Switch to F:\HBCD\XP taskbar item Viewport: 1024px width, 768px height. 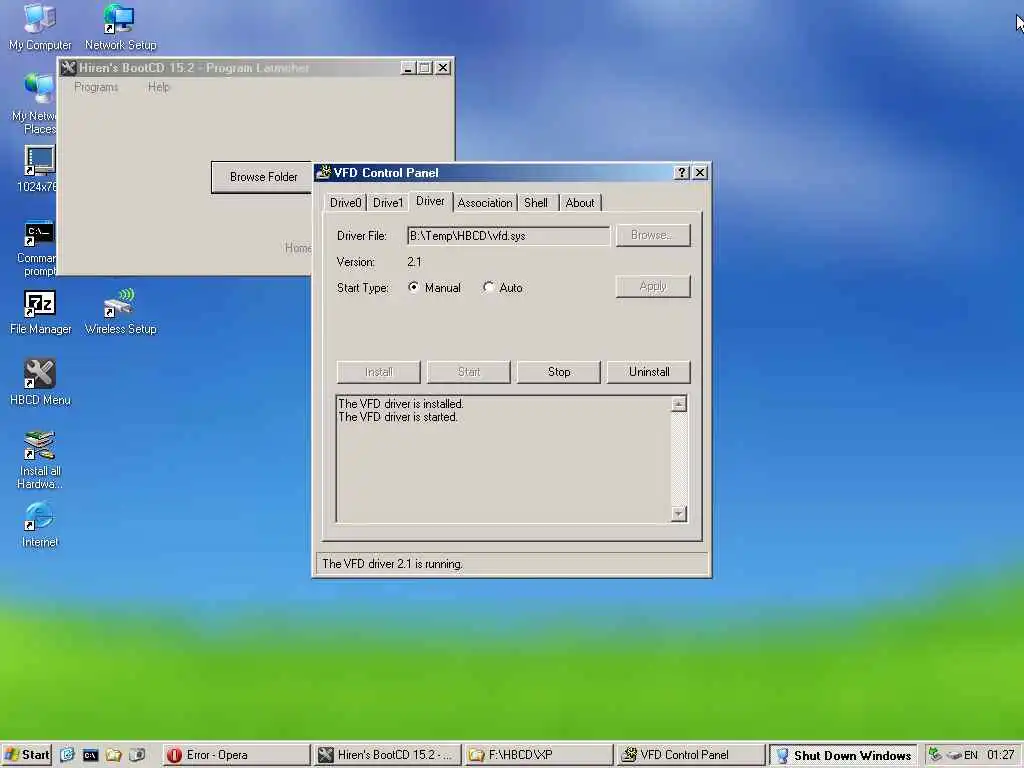[539, 755]
